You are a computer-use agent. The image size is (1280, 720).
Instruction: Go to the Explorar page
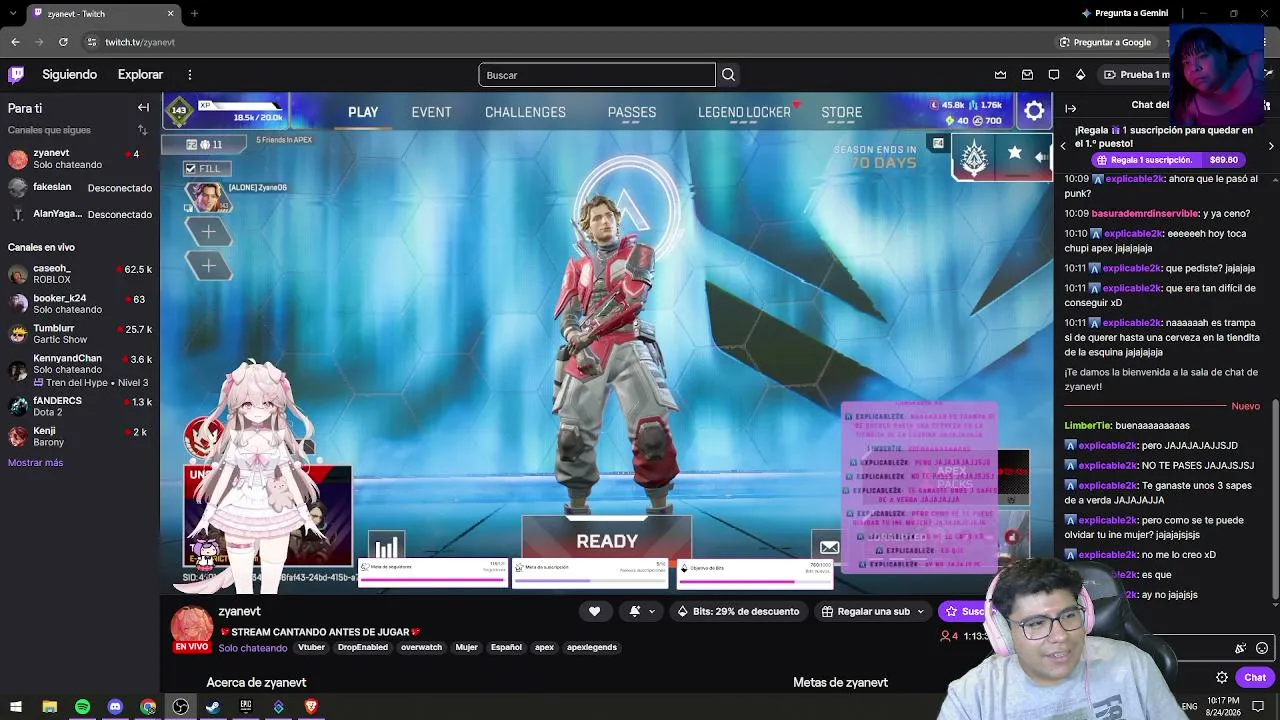tap(140, 74)
